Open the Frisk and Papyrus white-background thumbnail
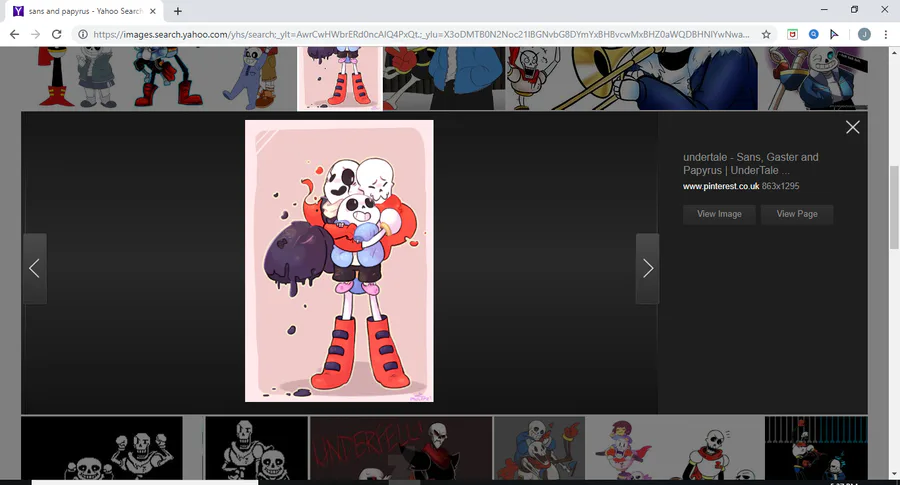 click(x=675, y=448)
